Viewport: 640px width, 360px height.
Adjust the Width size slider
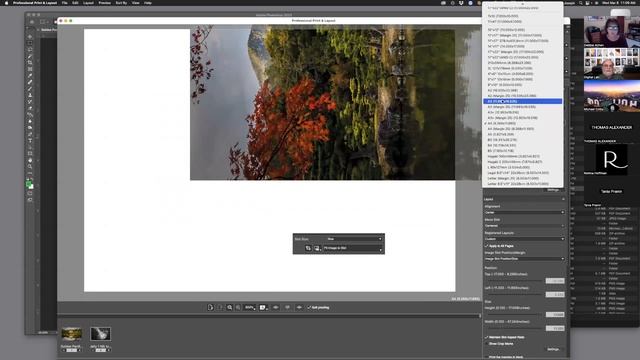click(515, 328)
